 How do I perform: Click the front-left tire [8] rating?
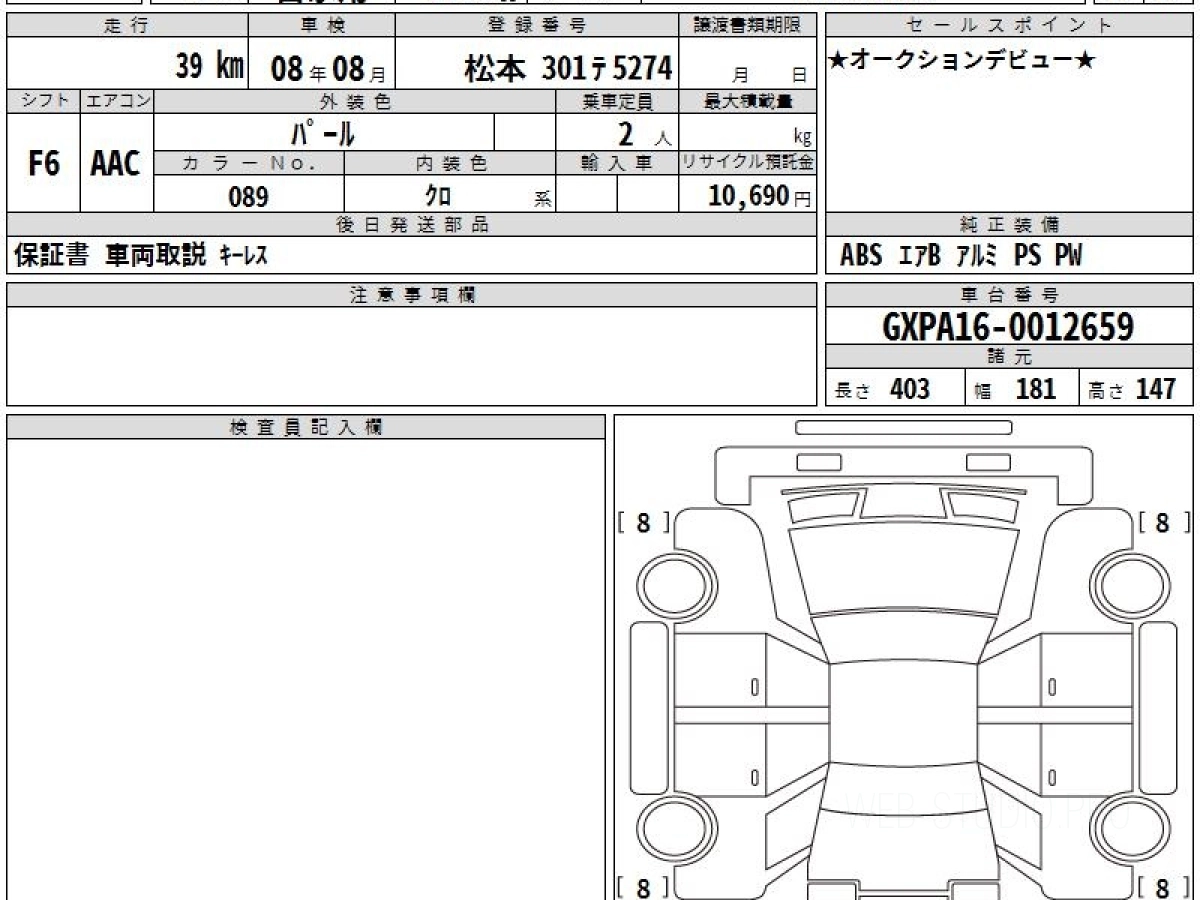tap(644, 522)
